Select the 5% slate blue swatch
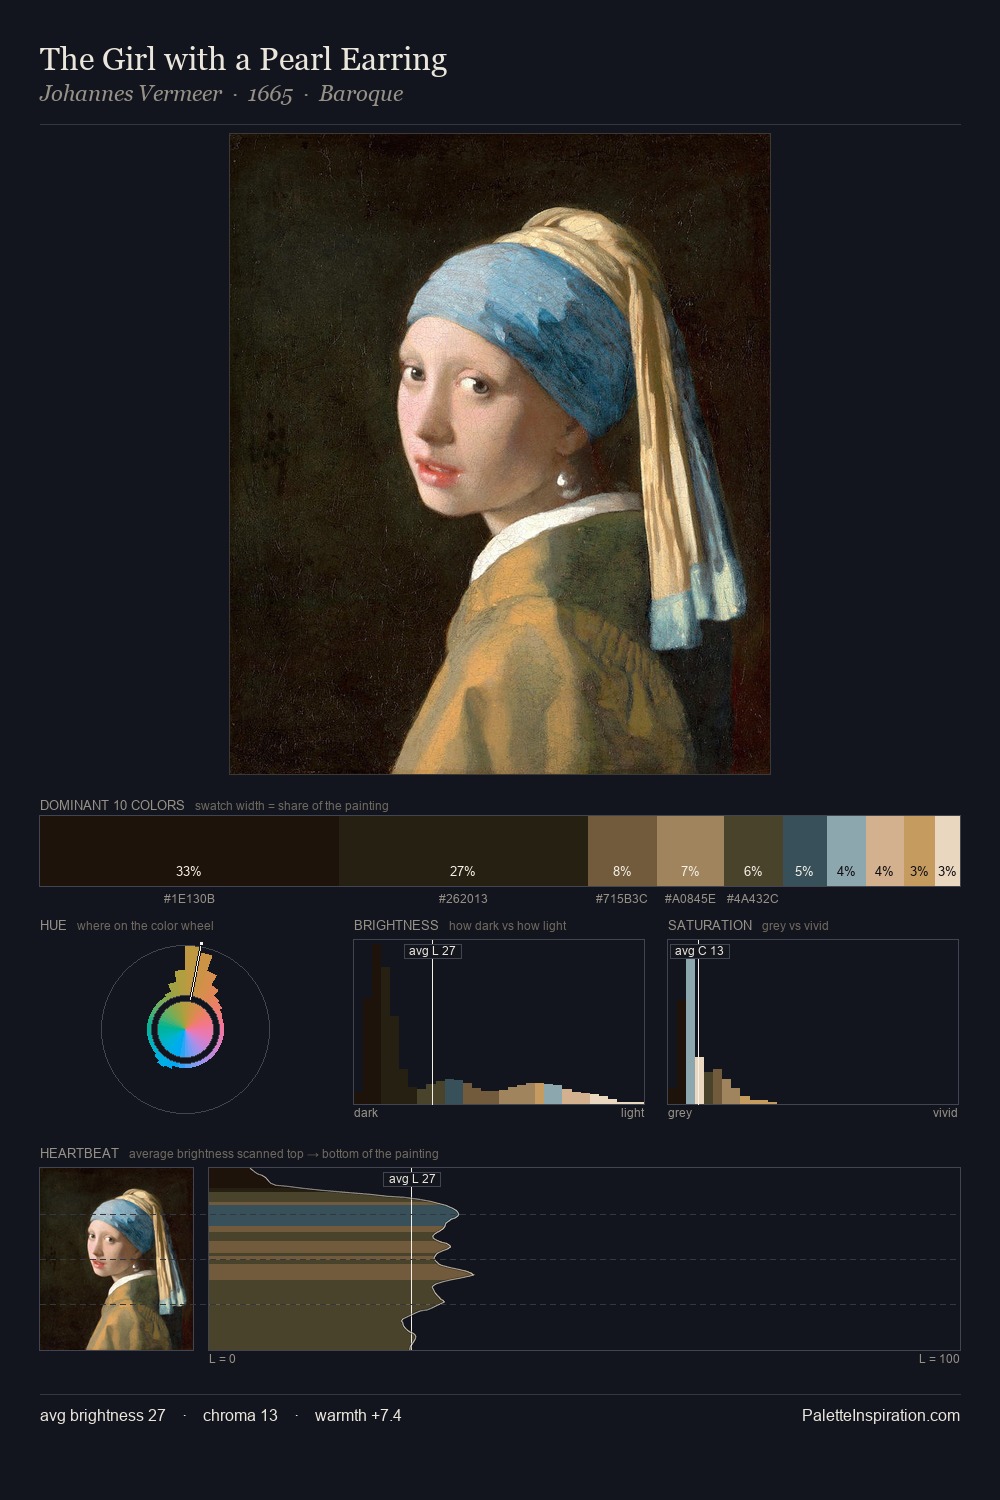Screen dimensions: 1000x1500 [805, 851]
